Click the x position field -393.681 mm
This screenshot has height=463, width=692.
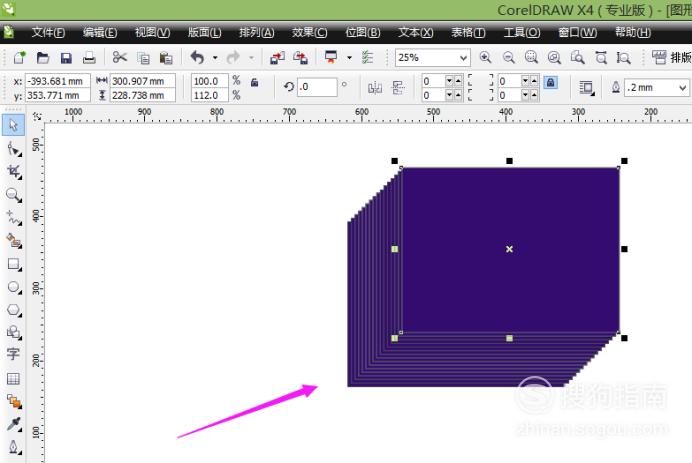click(57, 81)
